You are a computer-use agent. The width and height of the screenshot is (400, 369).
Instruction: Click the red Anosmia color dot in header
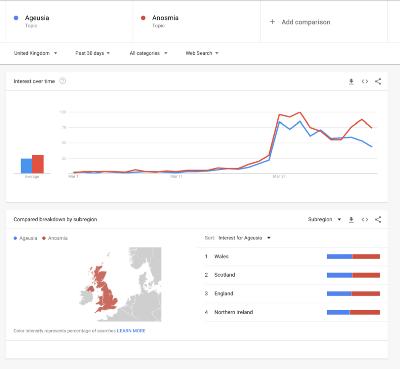[143, 18]
